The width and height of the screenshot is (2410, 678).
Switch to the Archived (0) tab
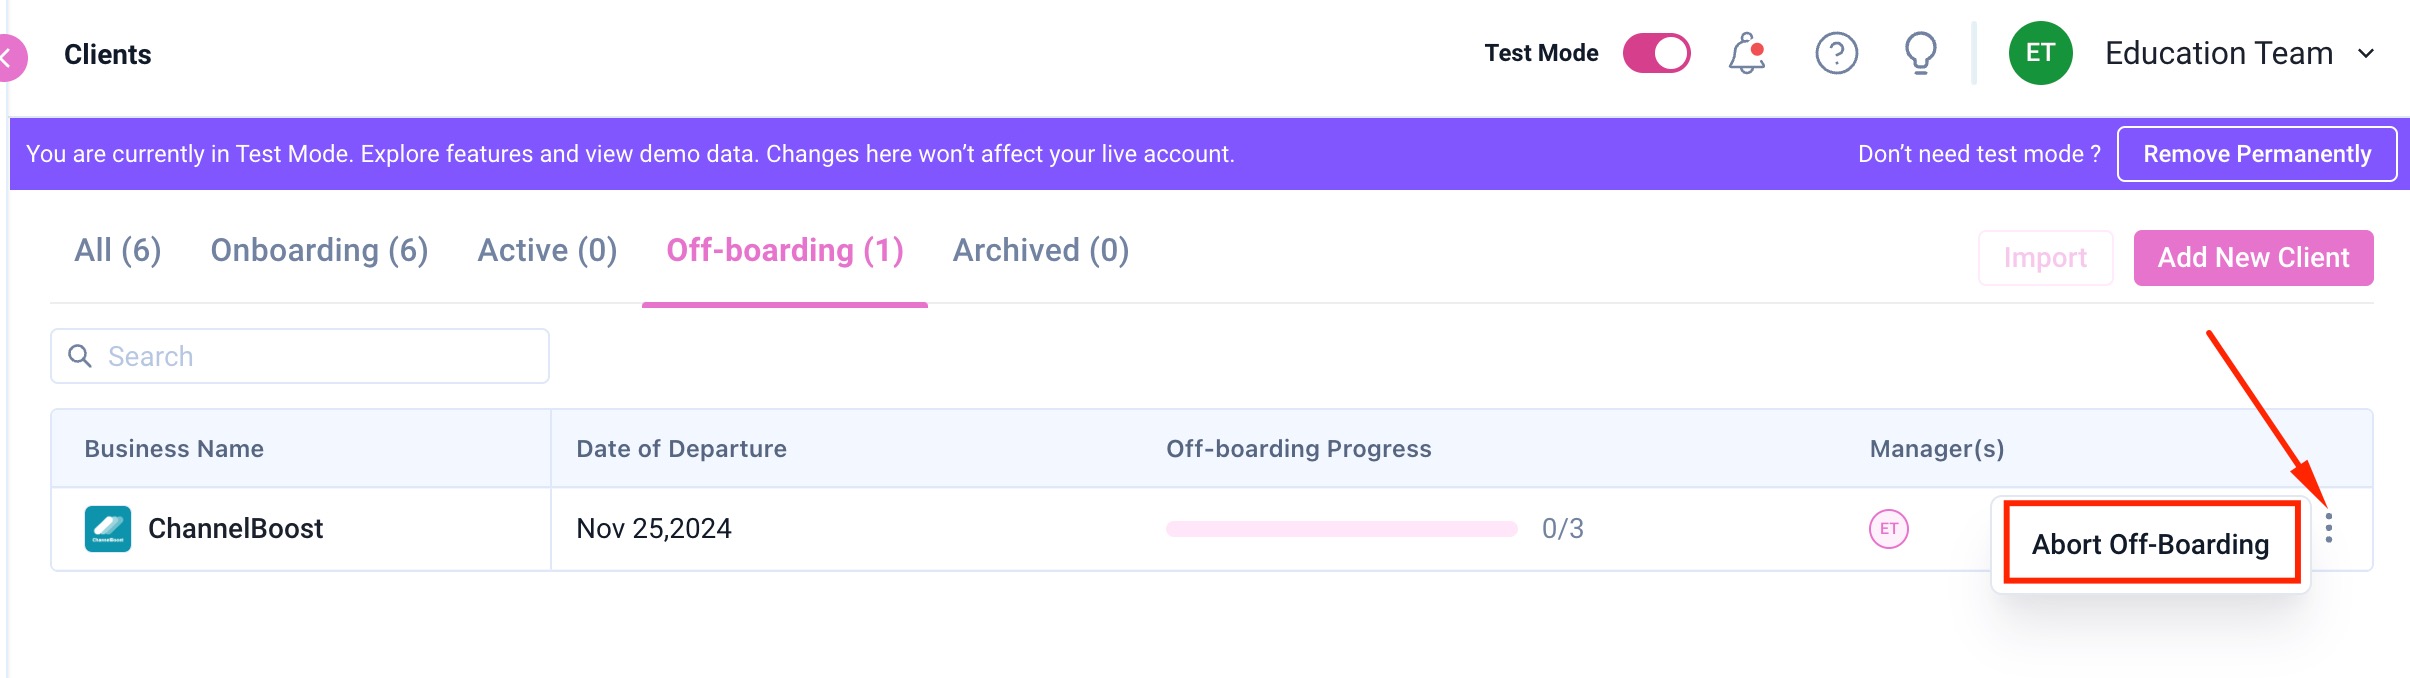point(1041,250)
